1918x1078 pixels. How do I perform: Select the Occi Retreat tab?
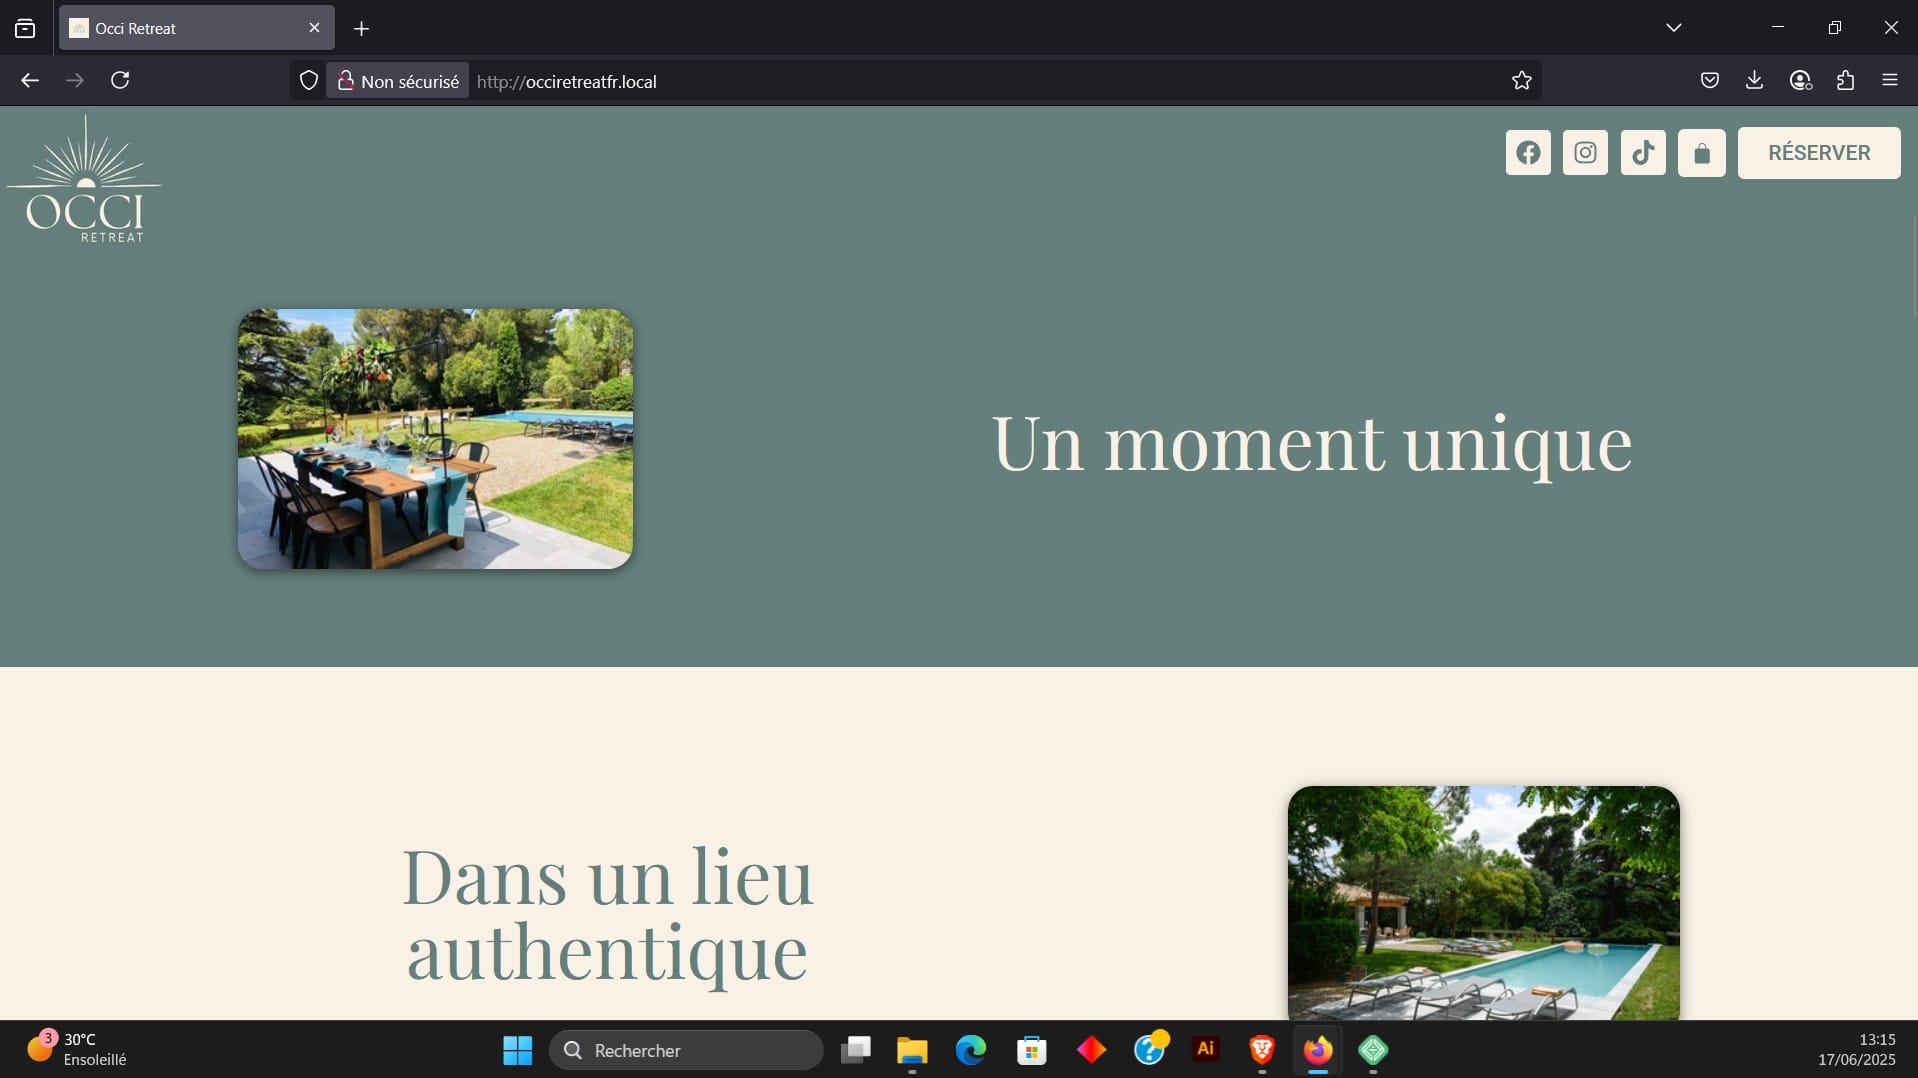(x=197, y=28)
